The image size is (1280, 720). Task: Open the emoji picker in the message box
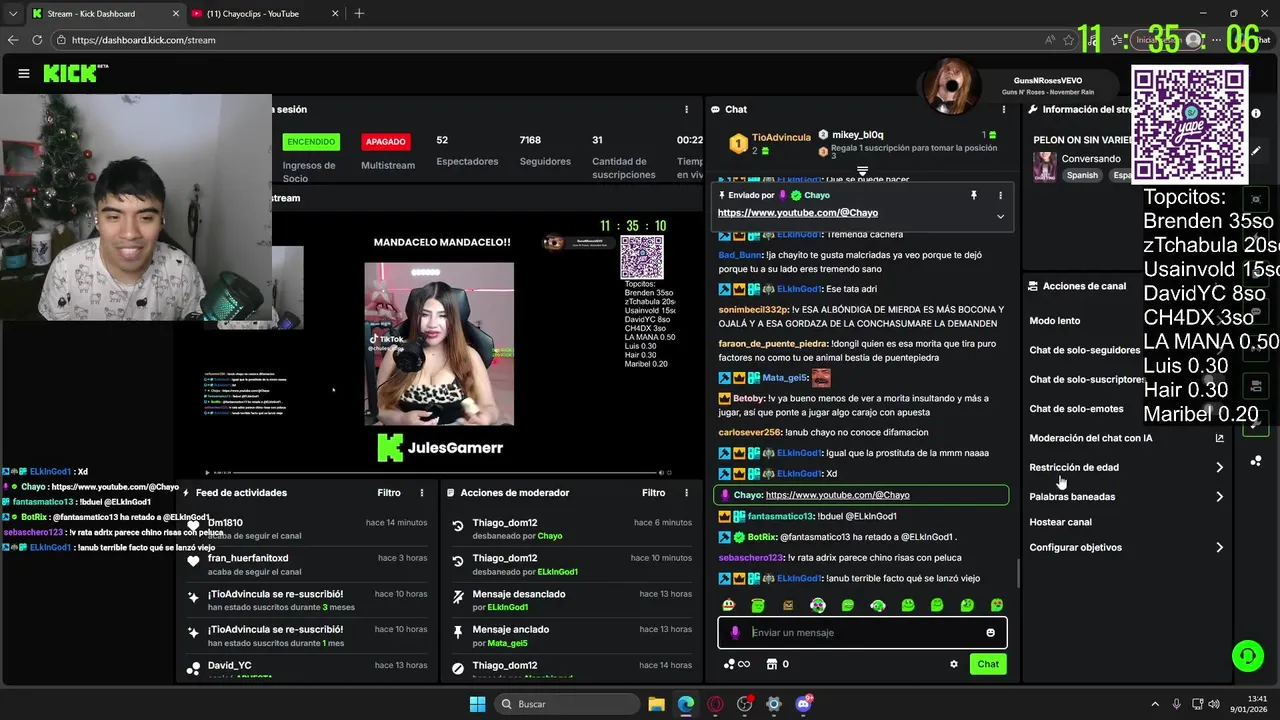pos(991,633)
